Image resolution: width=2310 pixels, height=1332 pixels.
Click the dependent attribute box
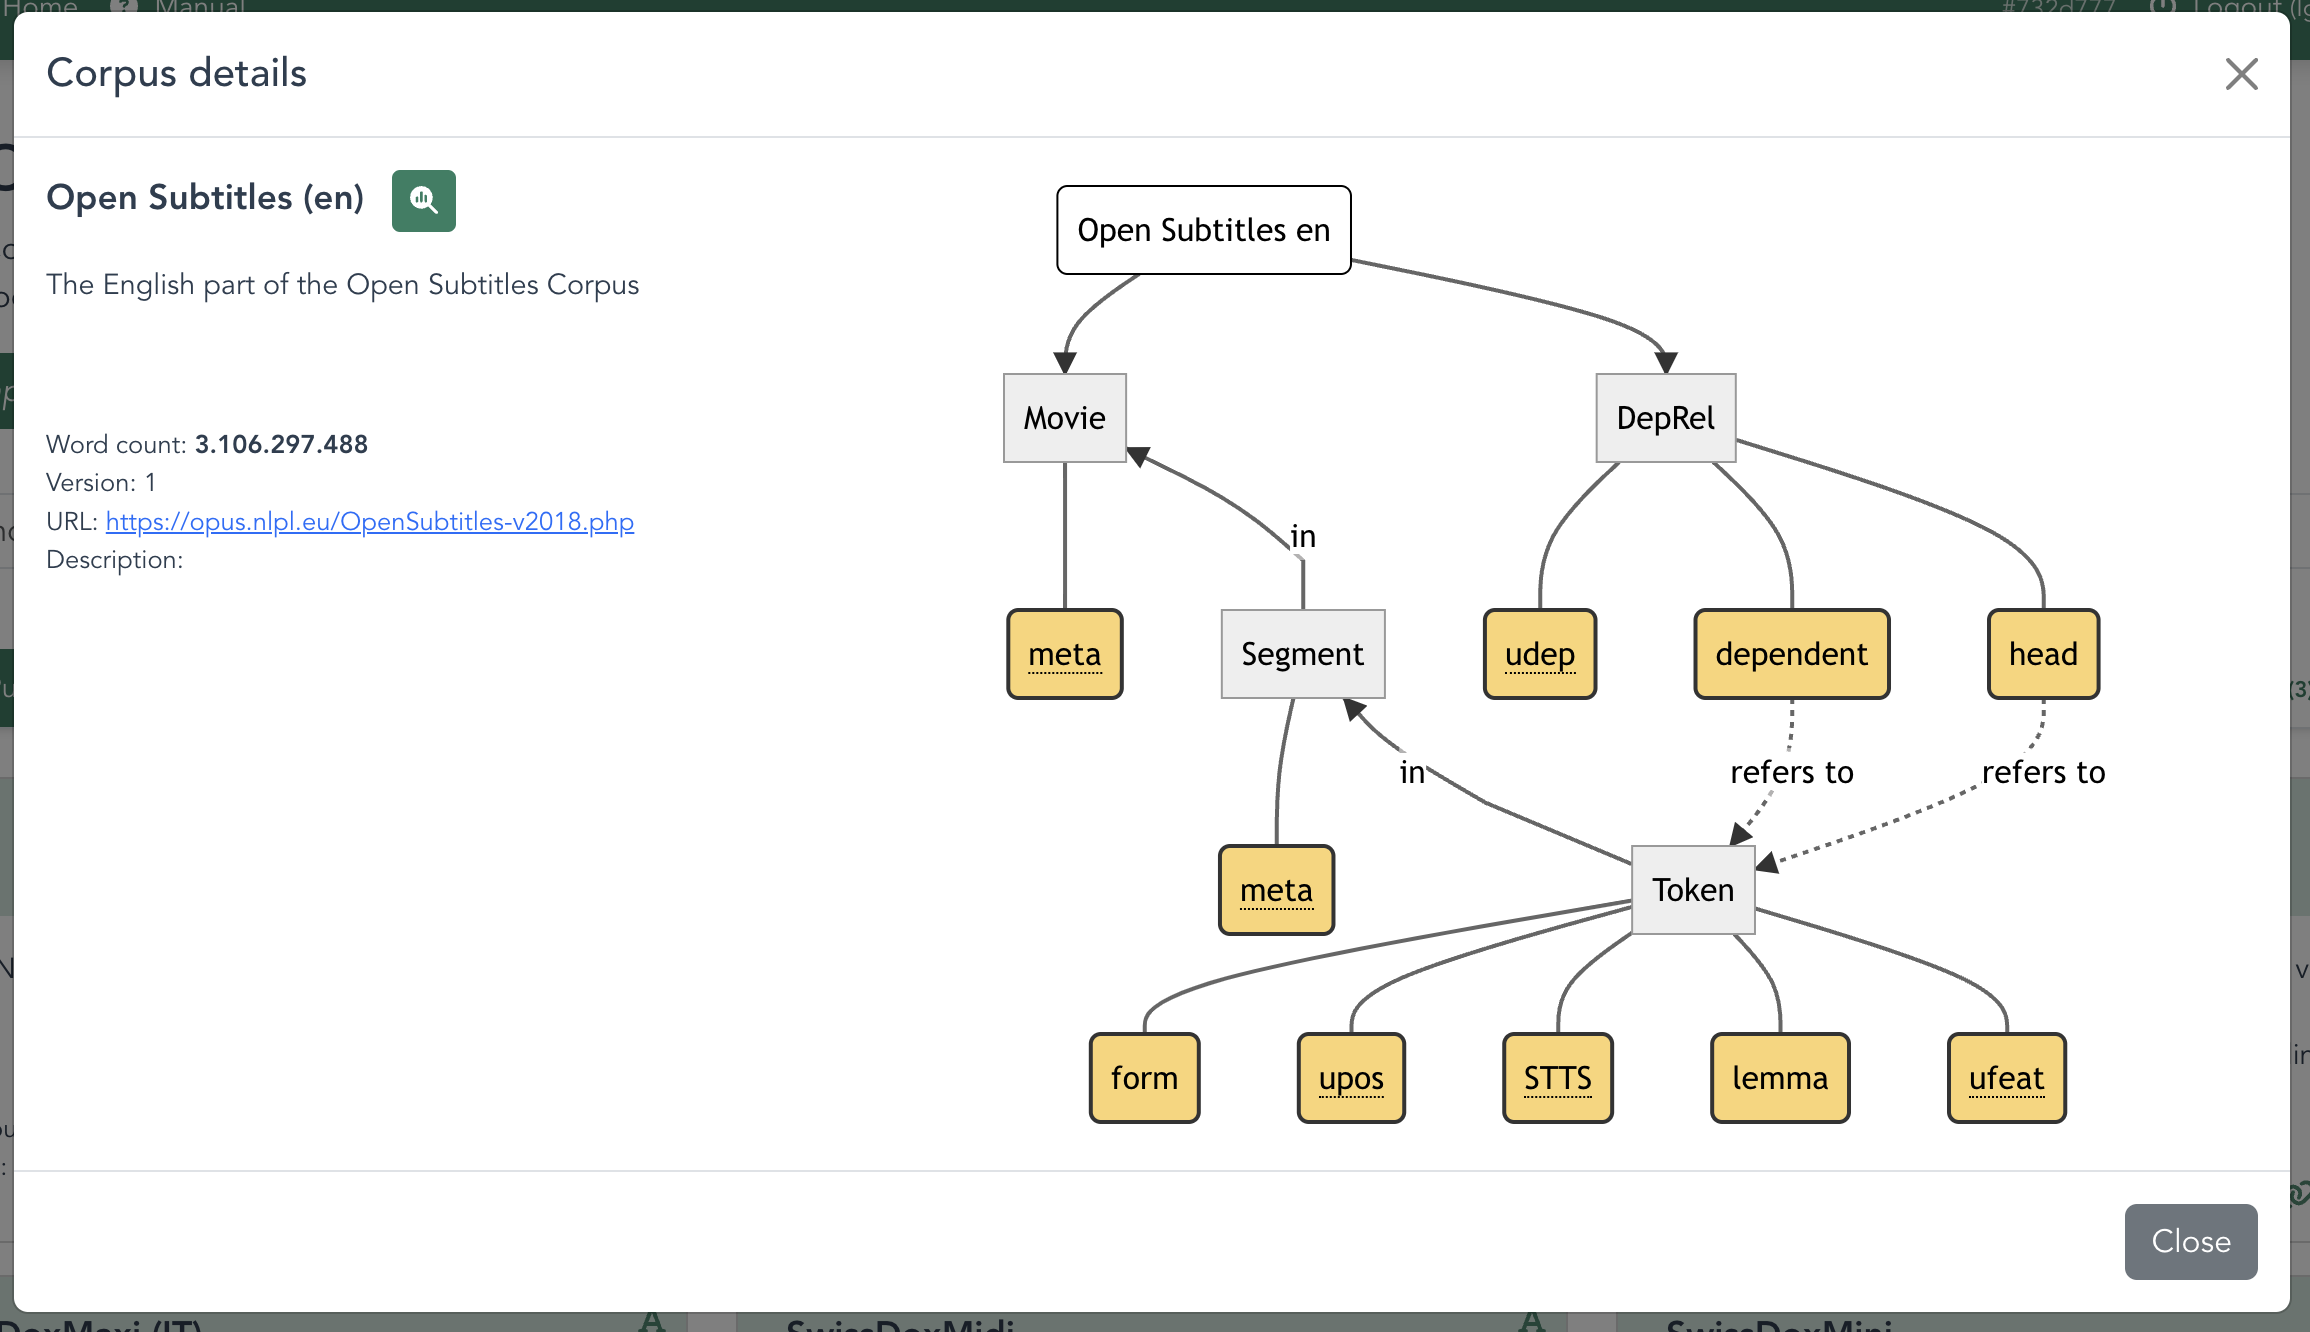[x=1791, y=654]
